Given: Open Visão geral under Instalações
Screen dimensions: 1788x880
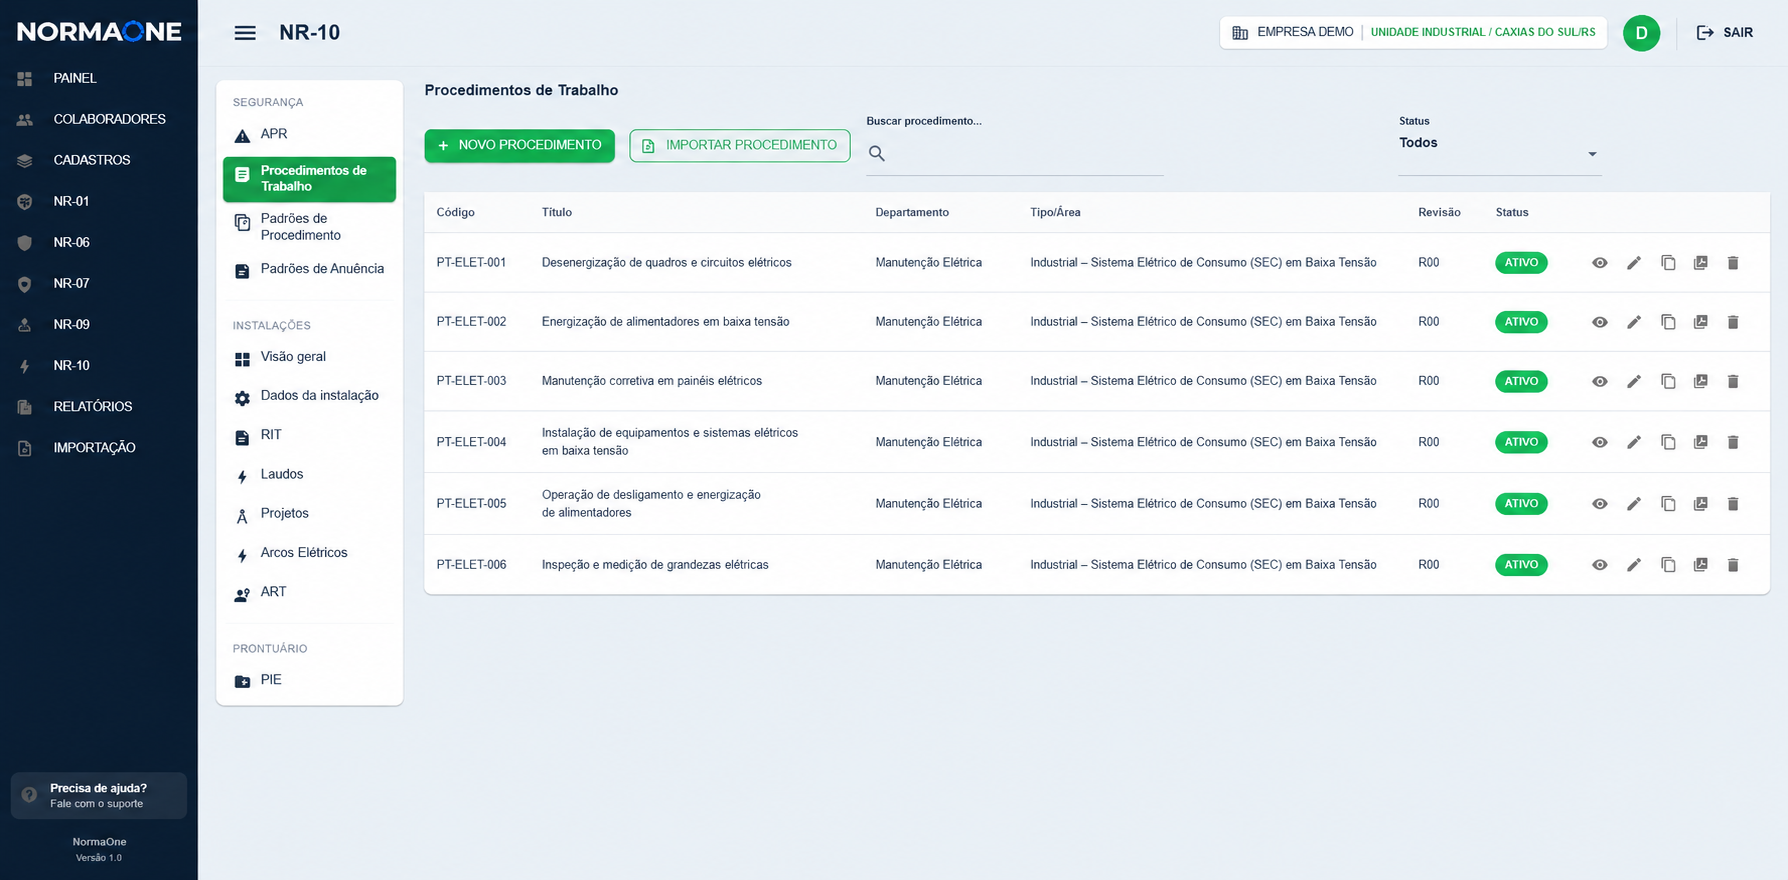Looking at the screenshot, I should (x=309, y=357).
